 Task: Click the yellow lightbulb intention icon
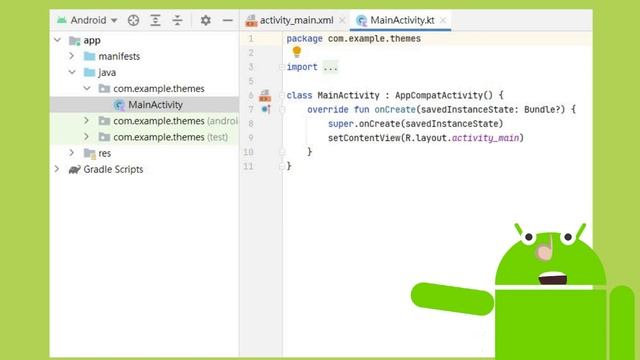click(x=297, y=52)
